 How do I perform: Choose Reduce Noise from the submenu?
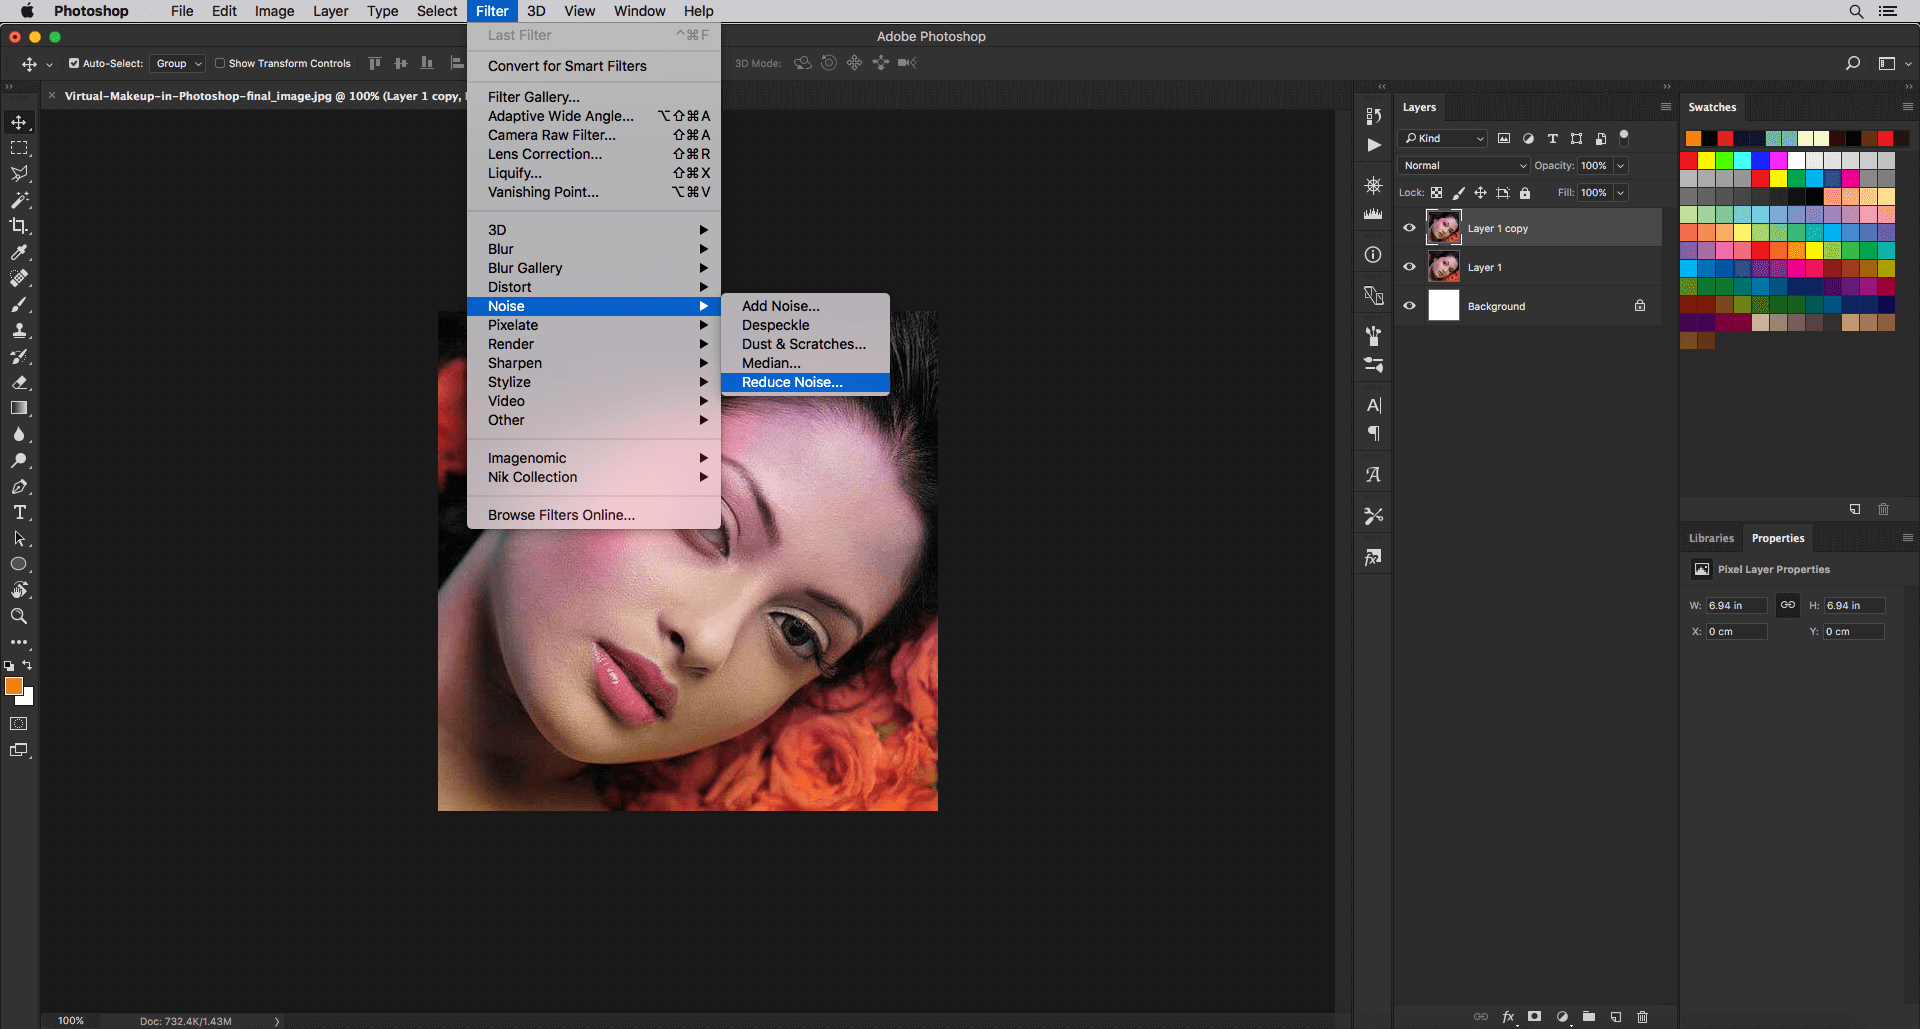(x=792, y=382)
